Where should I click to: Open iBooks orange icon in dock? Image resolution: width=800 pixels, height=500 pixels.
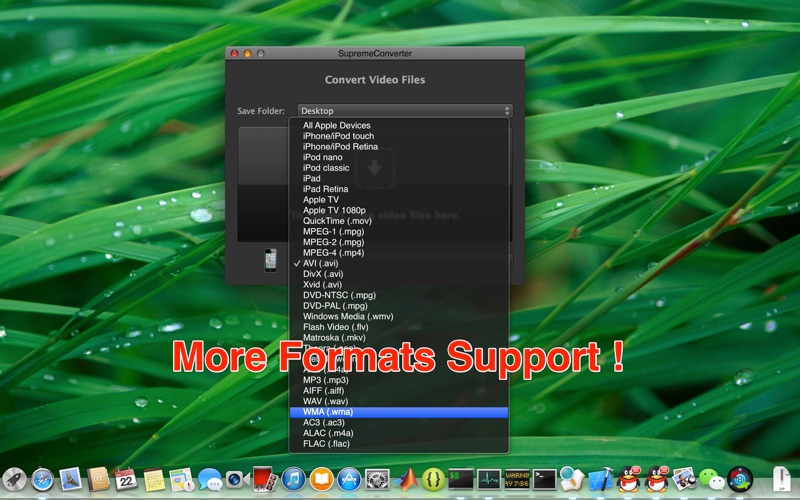tap(321, 480)
